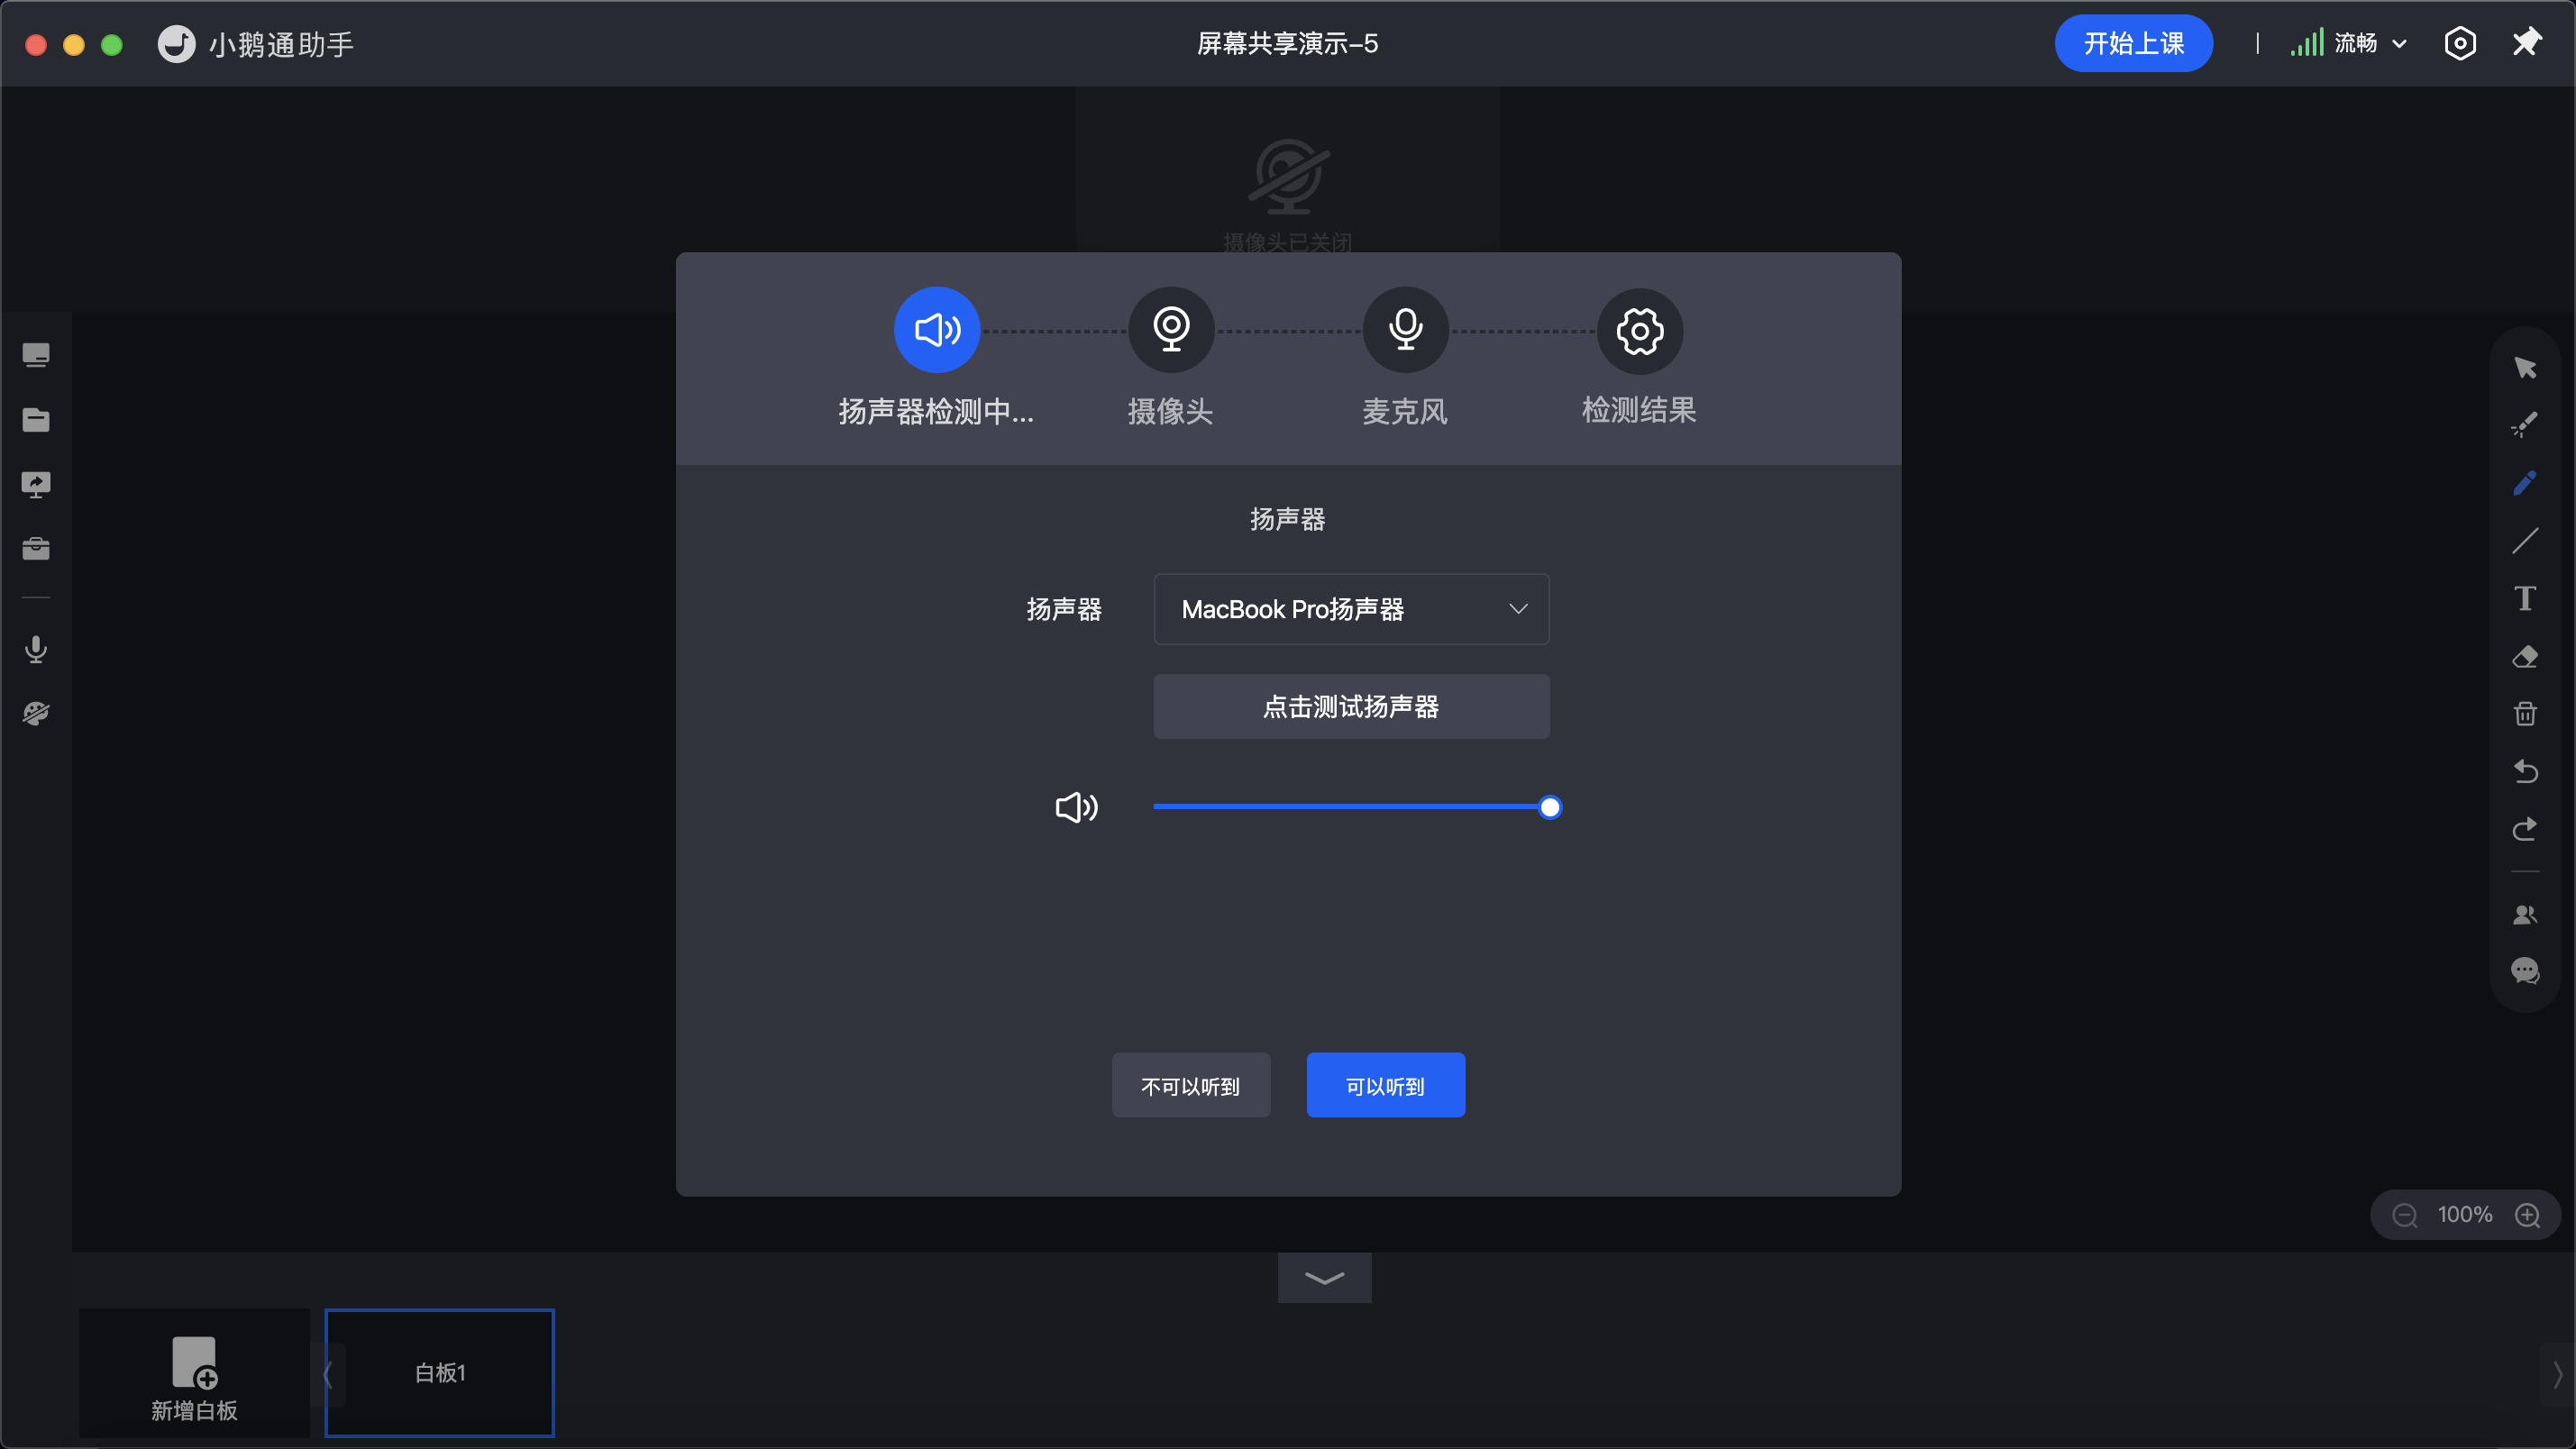
Task: Click the 小鹅通助手 app logo
Action: coord(176,44)
